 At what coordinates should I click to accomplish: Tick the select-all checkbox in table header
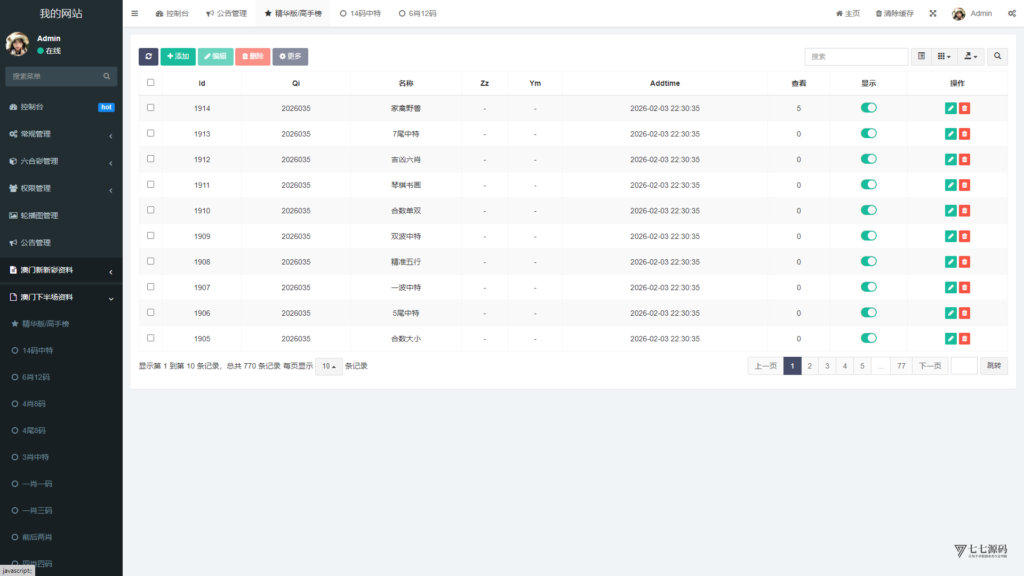tap(151, 83)
